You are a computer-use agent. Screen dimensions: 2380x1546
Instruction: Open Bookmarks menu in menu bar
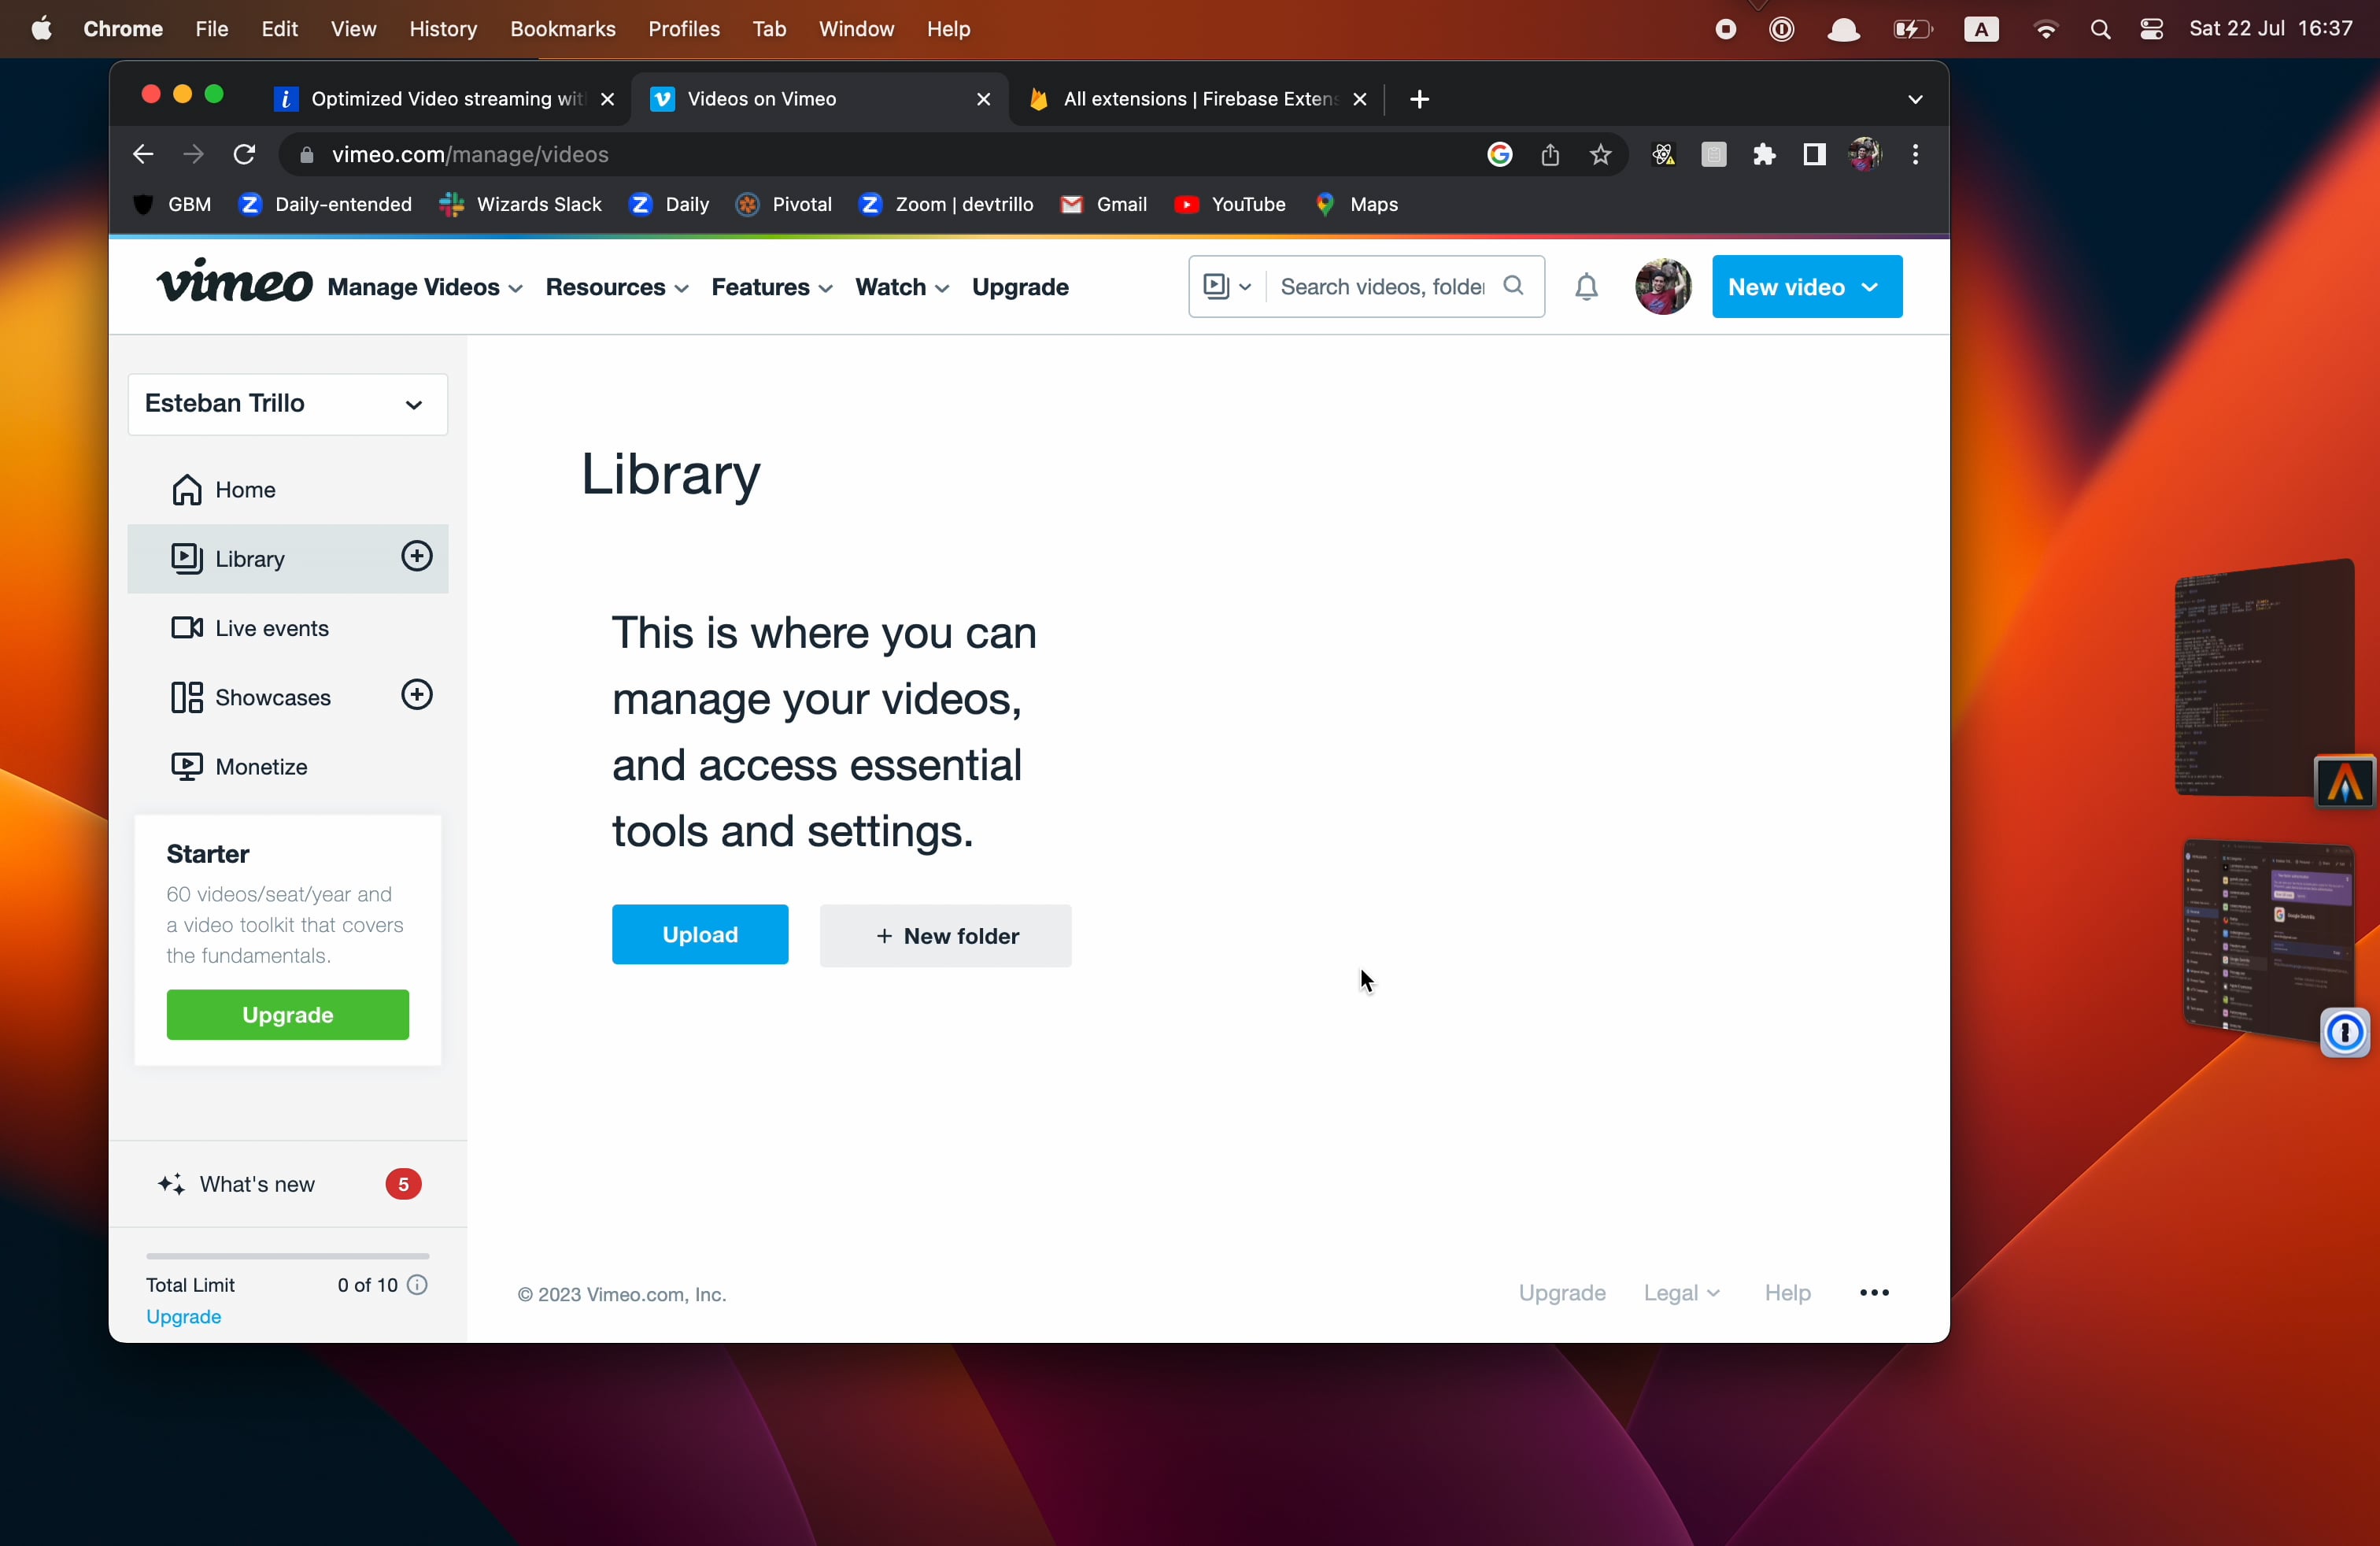[563, 29]
